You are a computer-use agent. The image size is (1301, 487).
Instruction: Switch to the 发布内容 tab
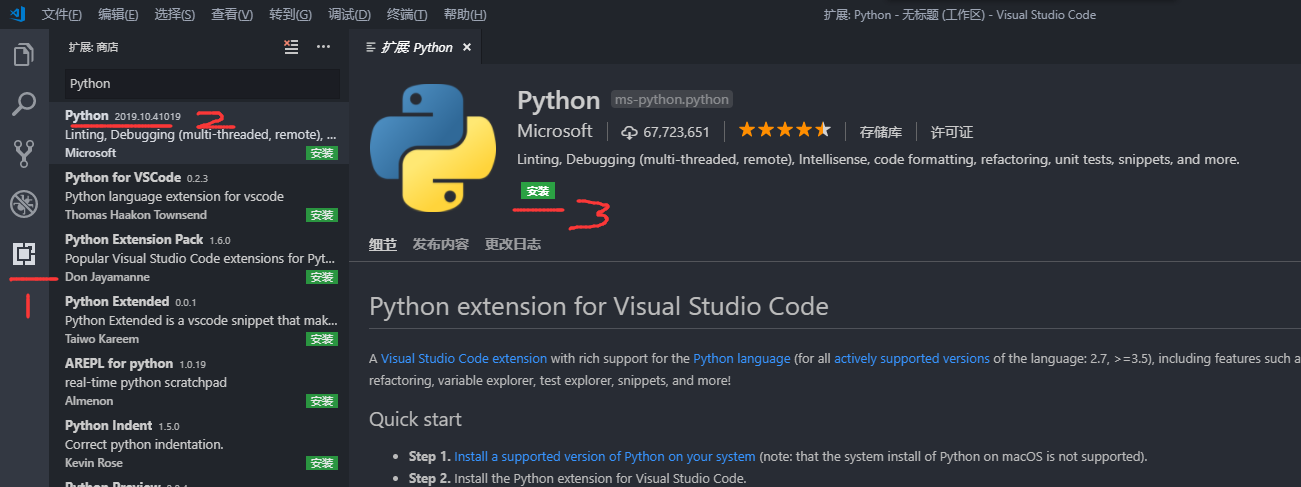441,244
